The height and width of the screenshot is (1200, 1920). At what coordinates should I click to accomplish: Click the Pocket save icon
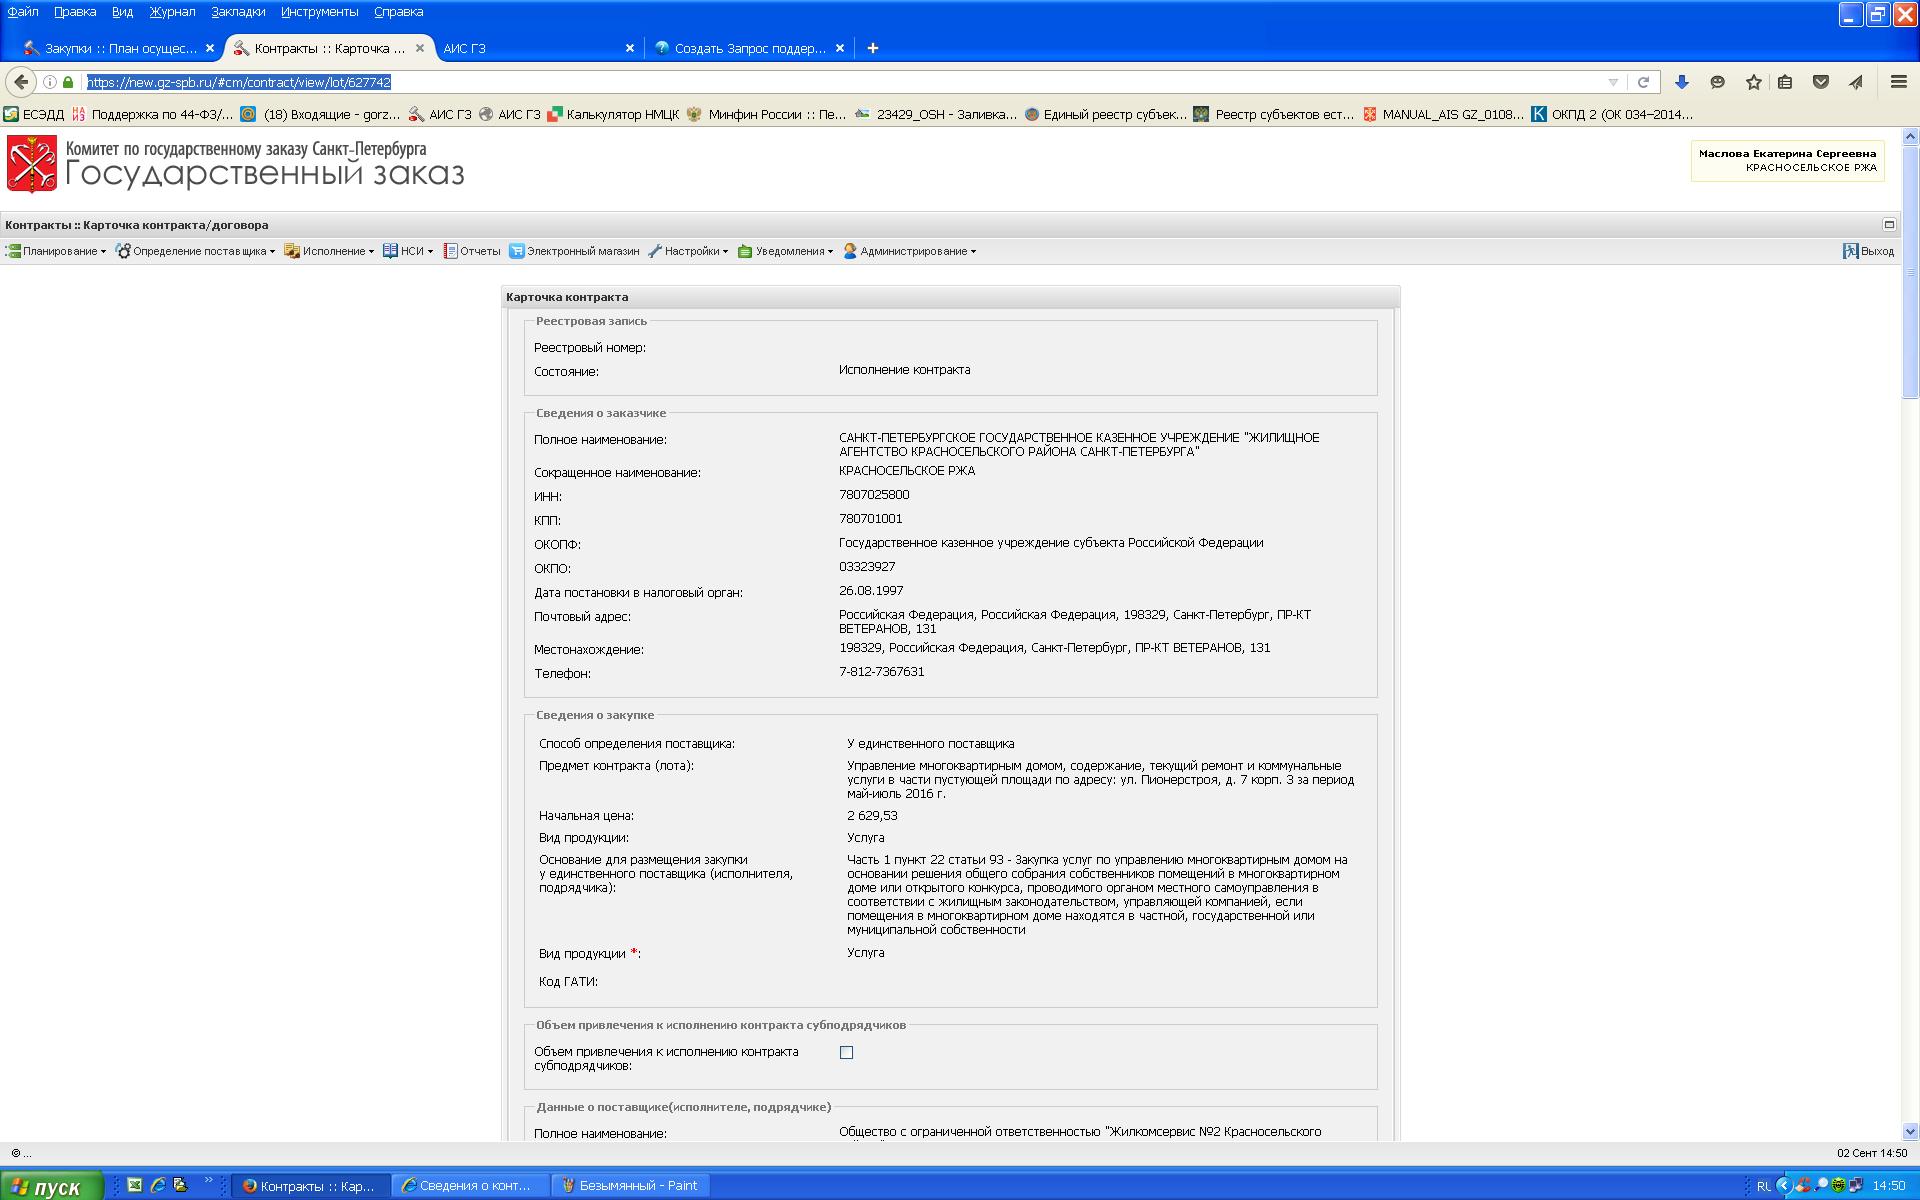click(x=1821, y=82)
